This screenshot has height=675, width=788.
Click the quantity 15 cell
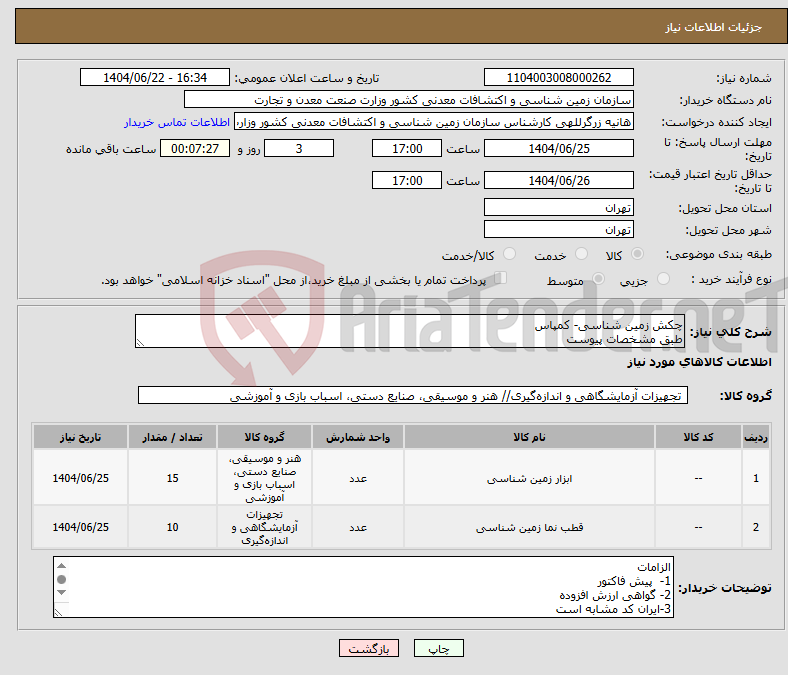[172, 477]
